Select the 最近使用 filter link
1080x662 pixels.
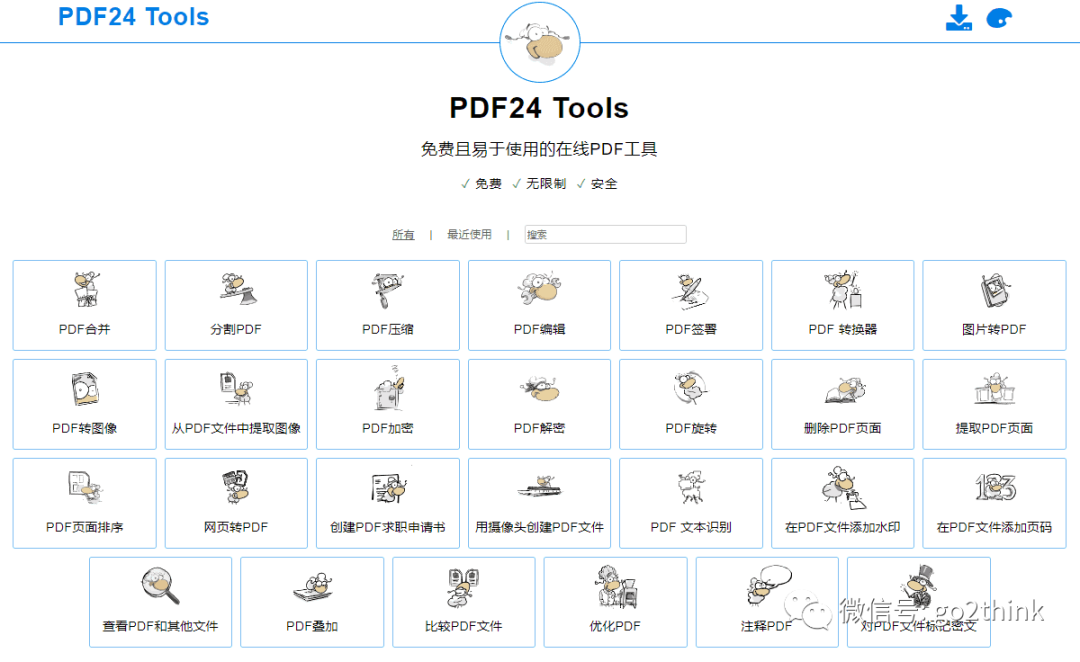pyautogui.click(x=469, y=235)
